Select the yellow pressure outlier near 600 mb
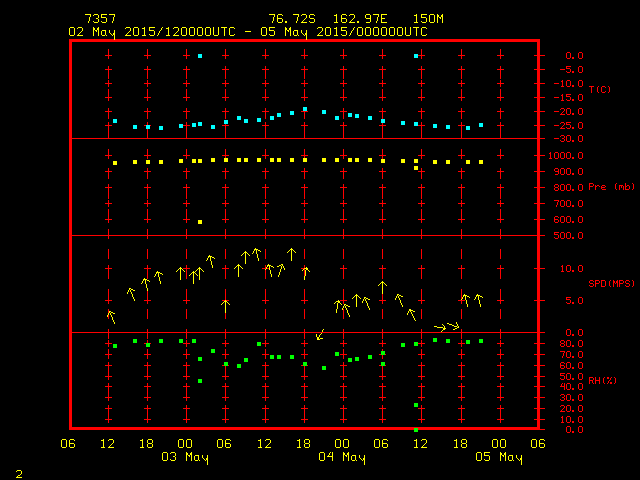Screen dimensions: 640x480 pyautogui.click(x=200, y=222)
